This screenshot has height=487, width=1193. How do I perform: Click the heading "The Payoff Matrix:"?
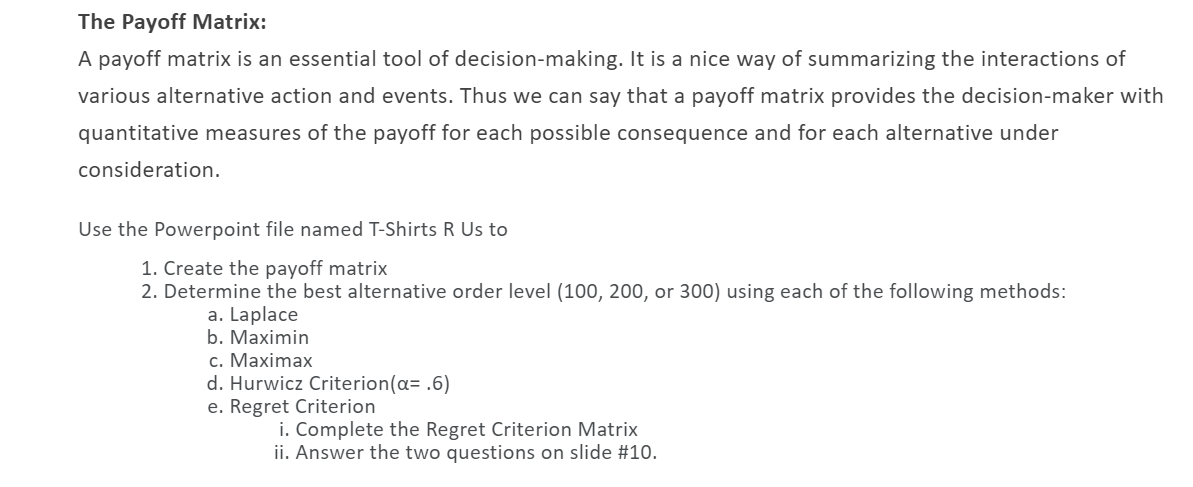(172, 22)
